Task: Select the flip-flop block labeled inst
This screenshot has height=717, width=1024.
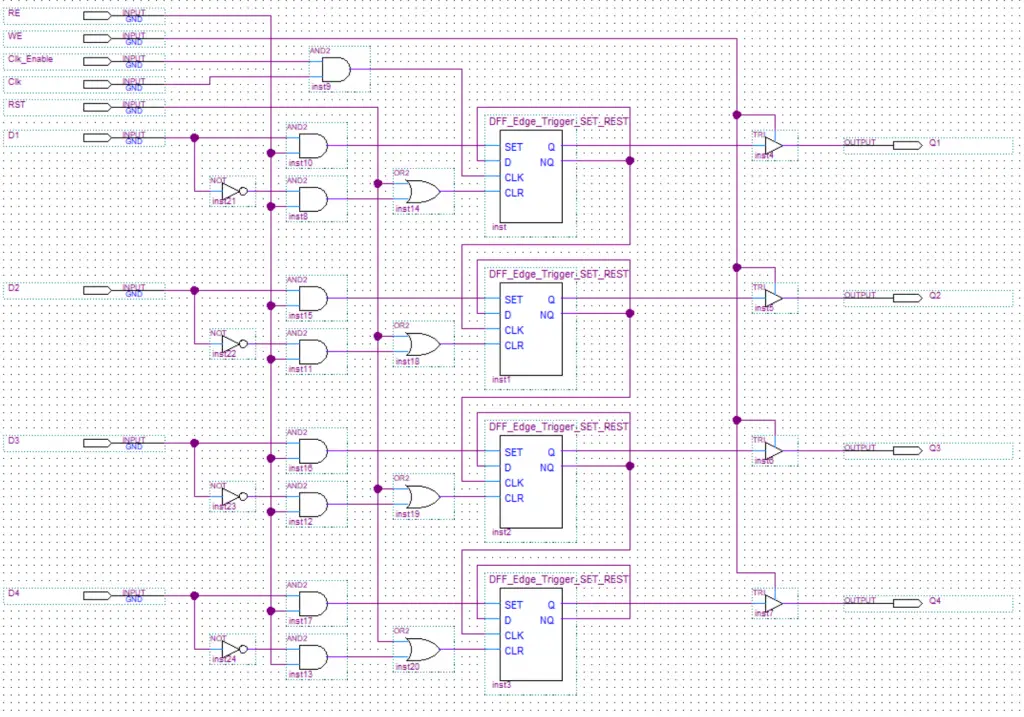Action: [531, 176]
